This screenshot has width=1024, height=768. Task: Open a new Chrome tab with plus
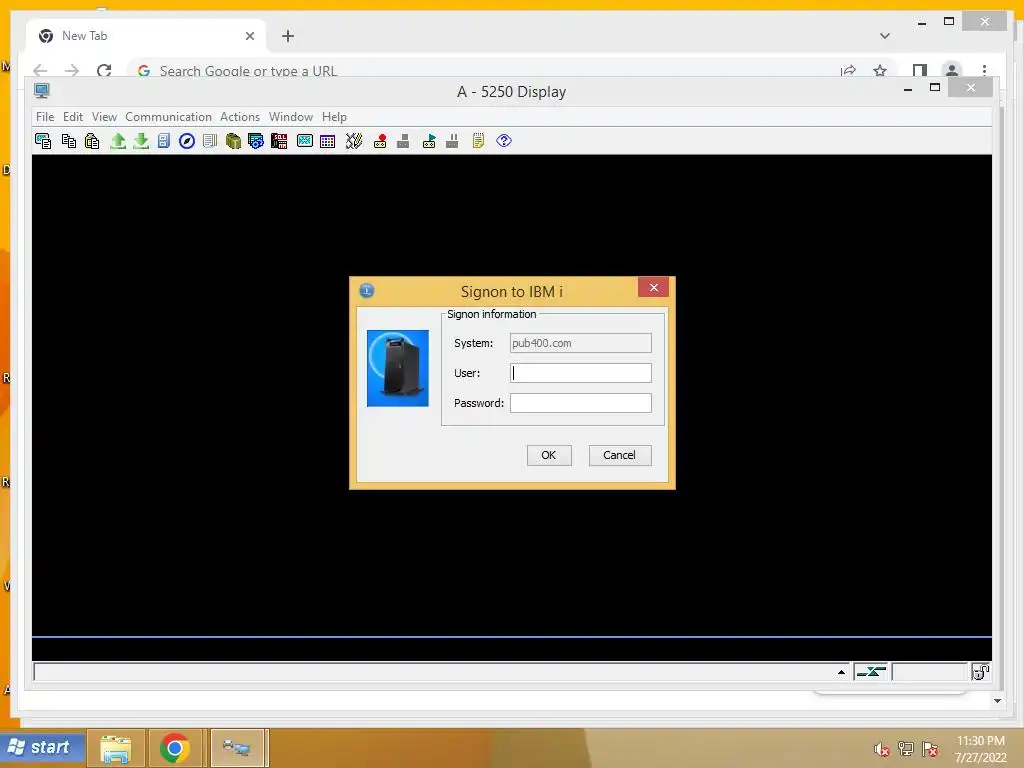(x=288, y=36)
